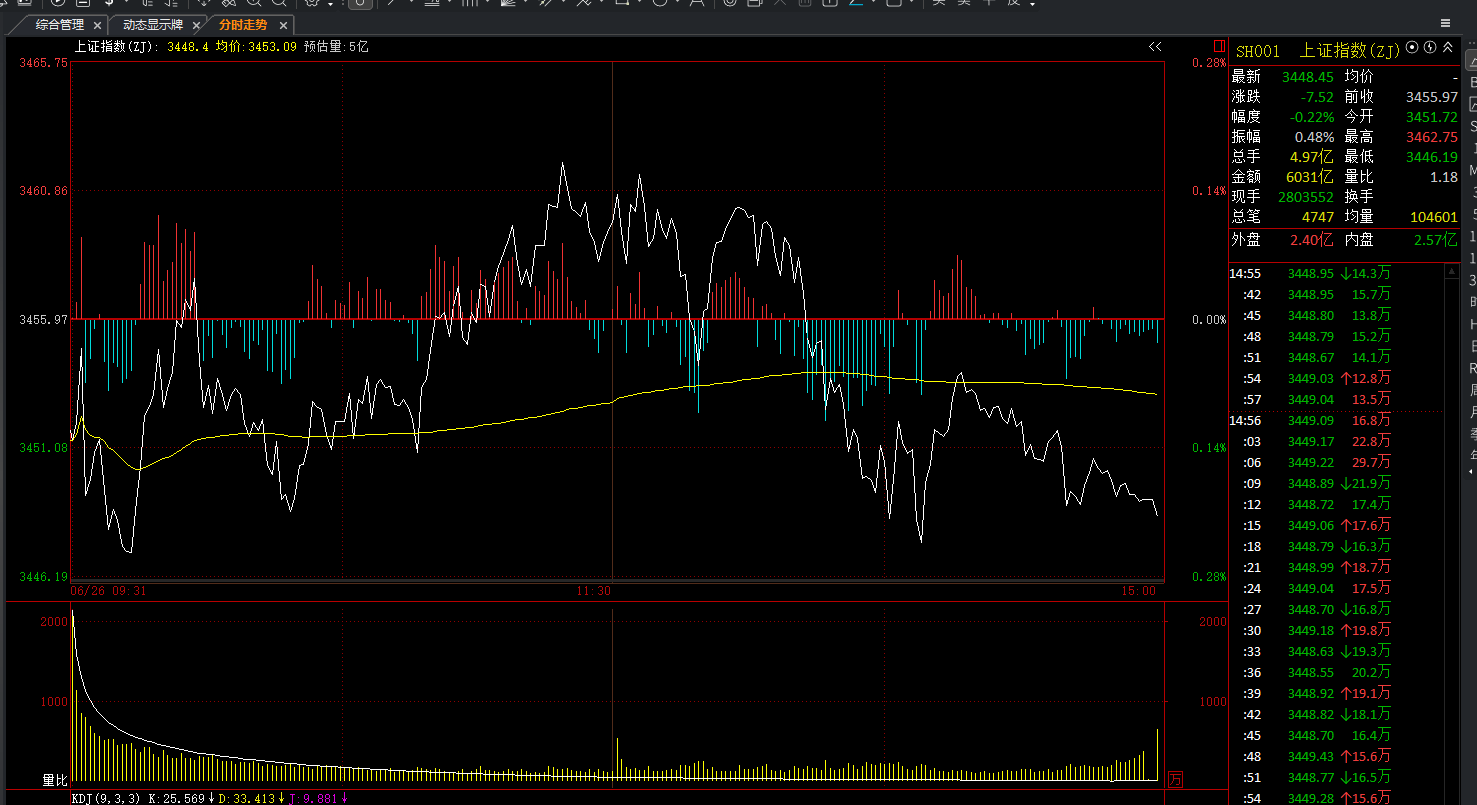
Task: Click the 总笔 value 4747
Action: 1318,217
